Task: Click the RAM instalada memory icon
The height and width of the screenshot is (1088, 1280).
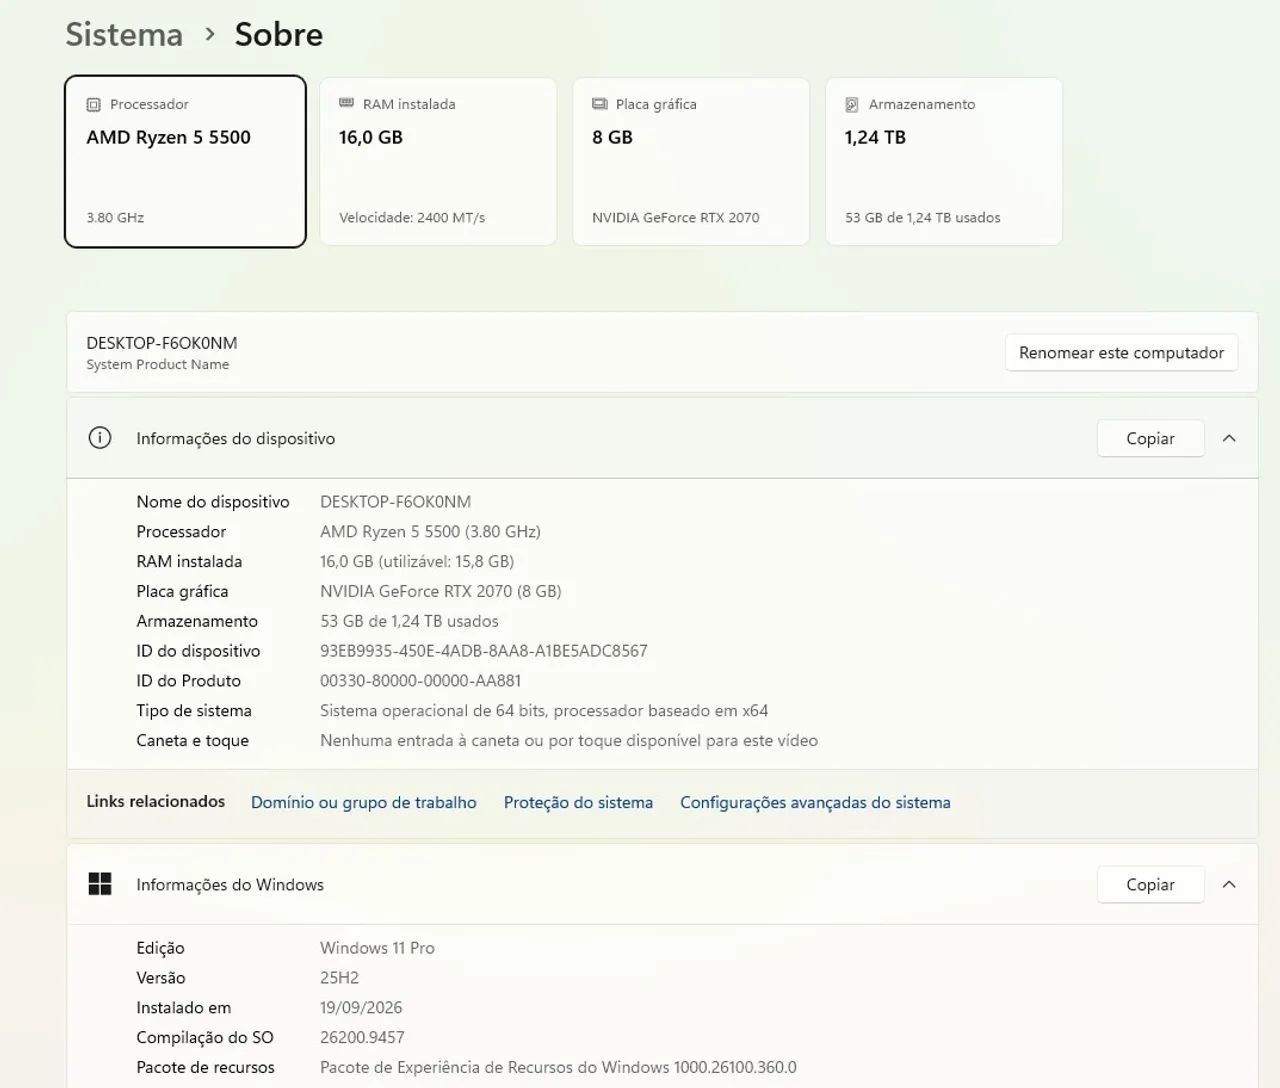Action: click(346, 103)
